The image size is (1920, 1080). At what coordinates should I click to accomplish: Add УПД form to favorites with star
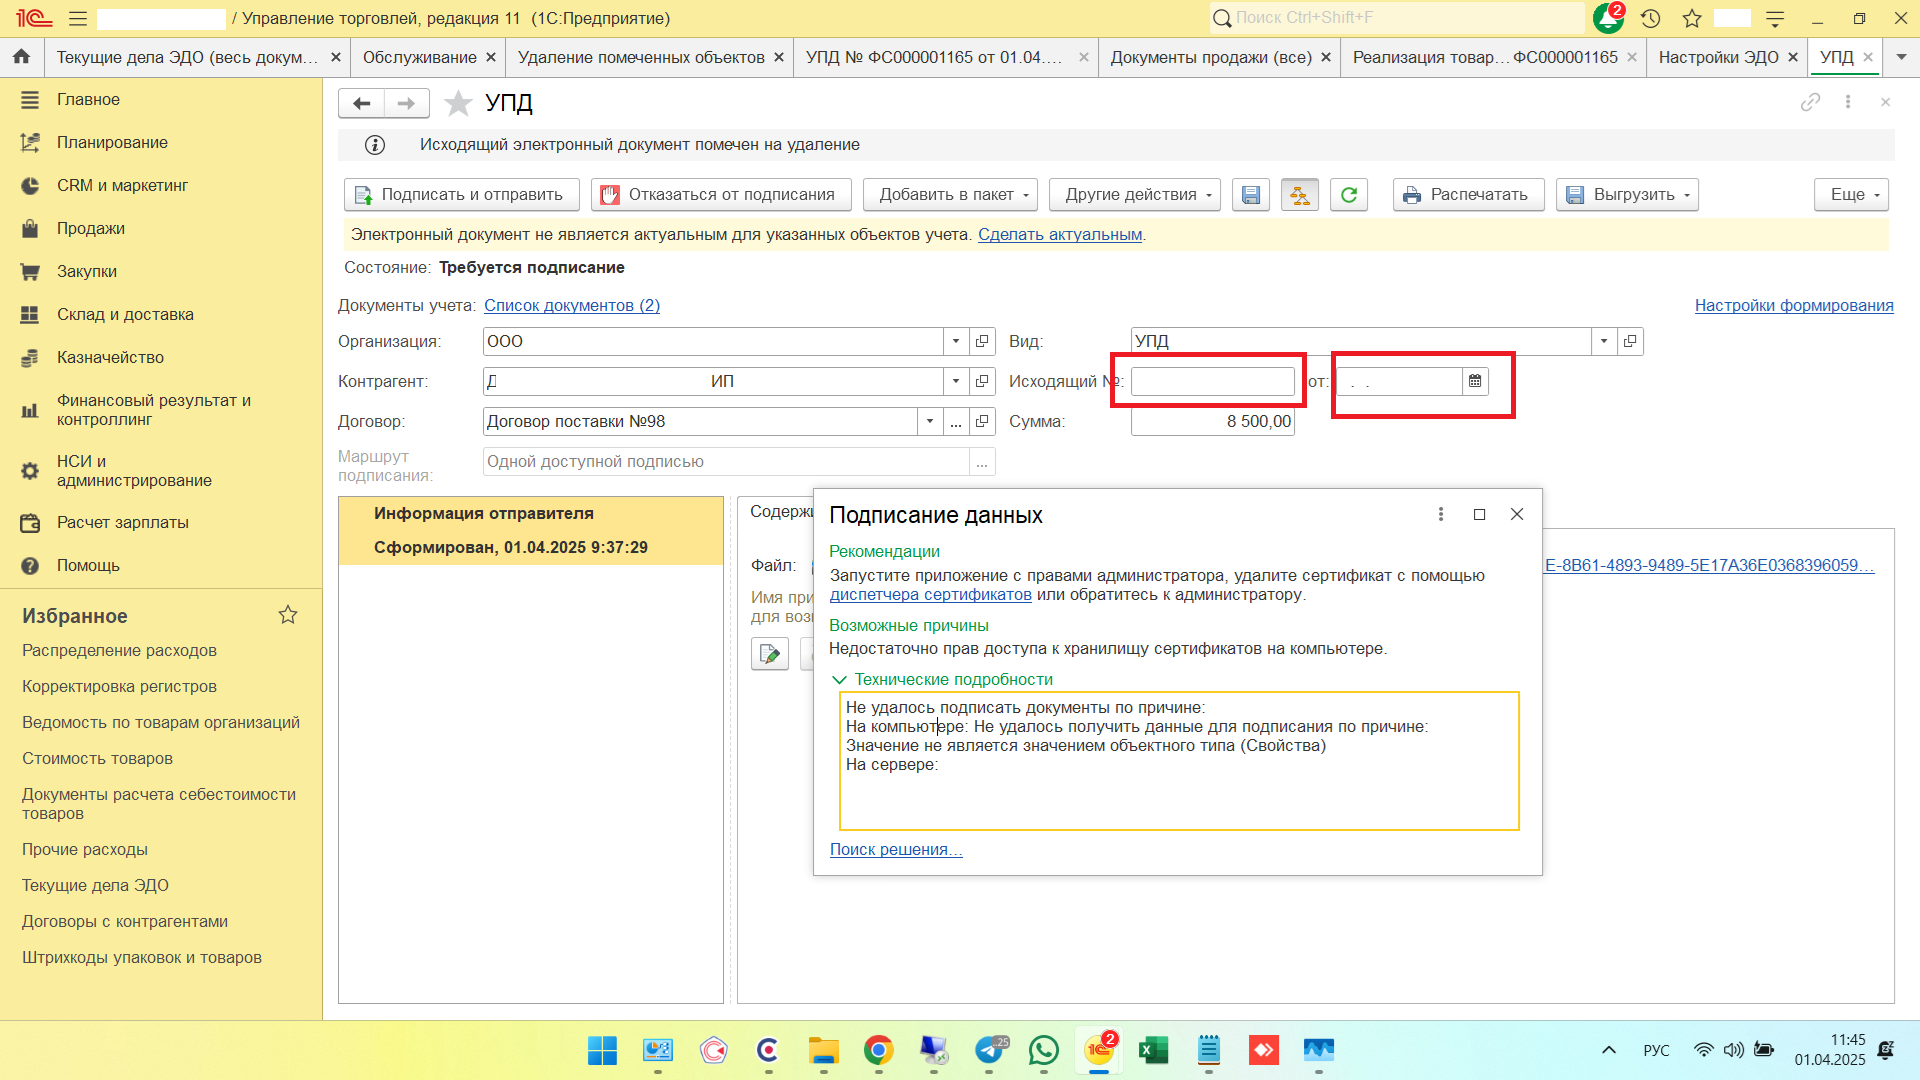click(x=458, y=103)
